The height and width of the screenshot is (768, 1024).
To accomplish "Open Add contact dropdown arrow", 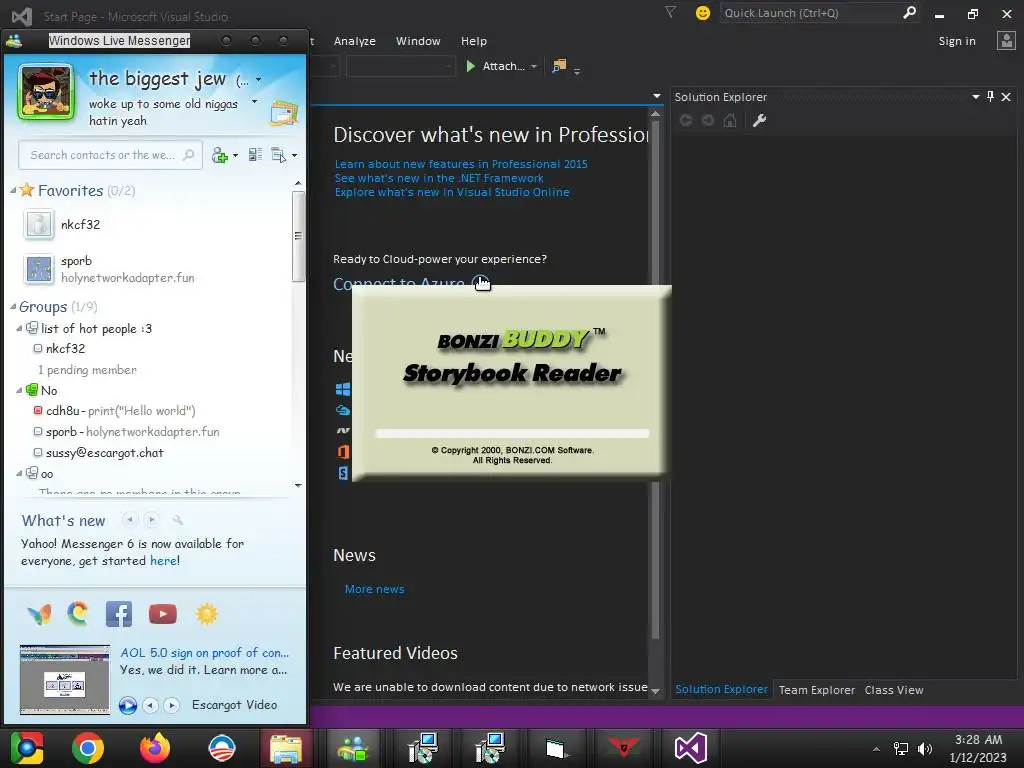I will point(235,155).
